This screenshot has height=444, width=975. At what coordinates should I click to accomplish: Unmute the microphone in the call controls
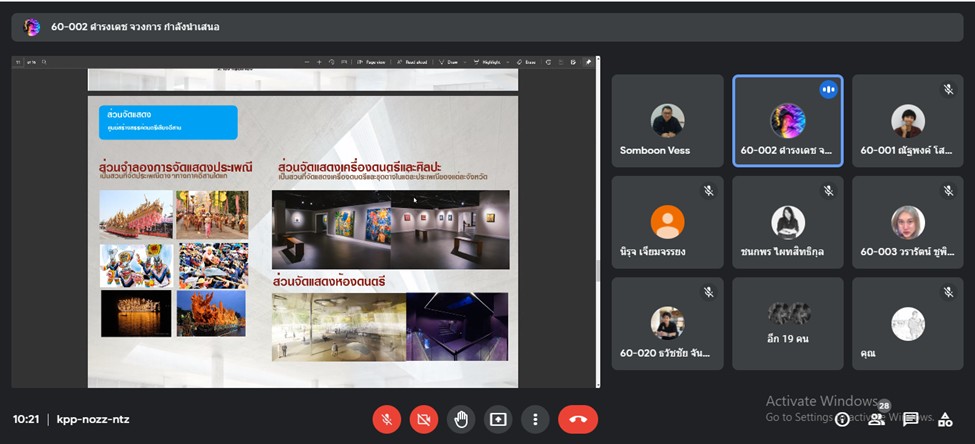(x=387, y=419)
